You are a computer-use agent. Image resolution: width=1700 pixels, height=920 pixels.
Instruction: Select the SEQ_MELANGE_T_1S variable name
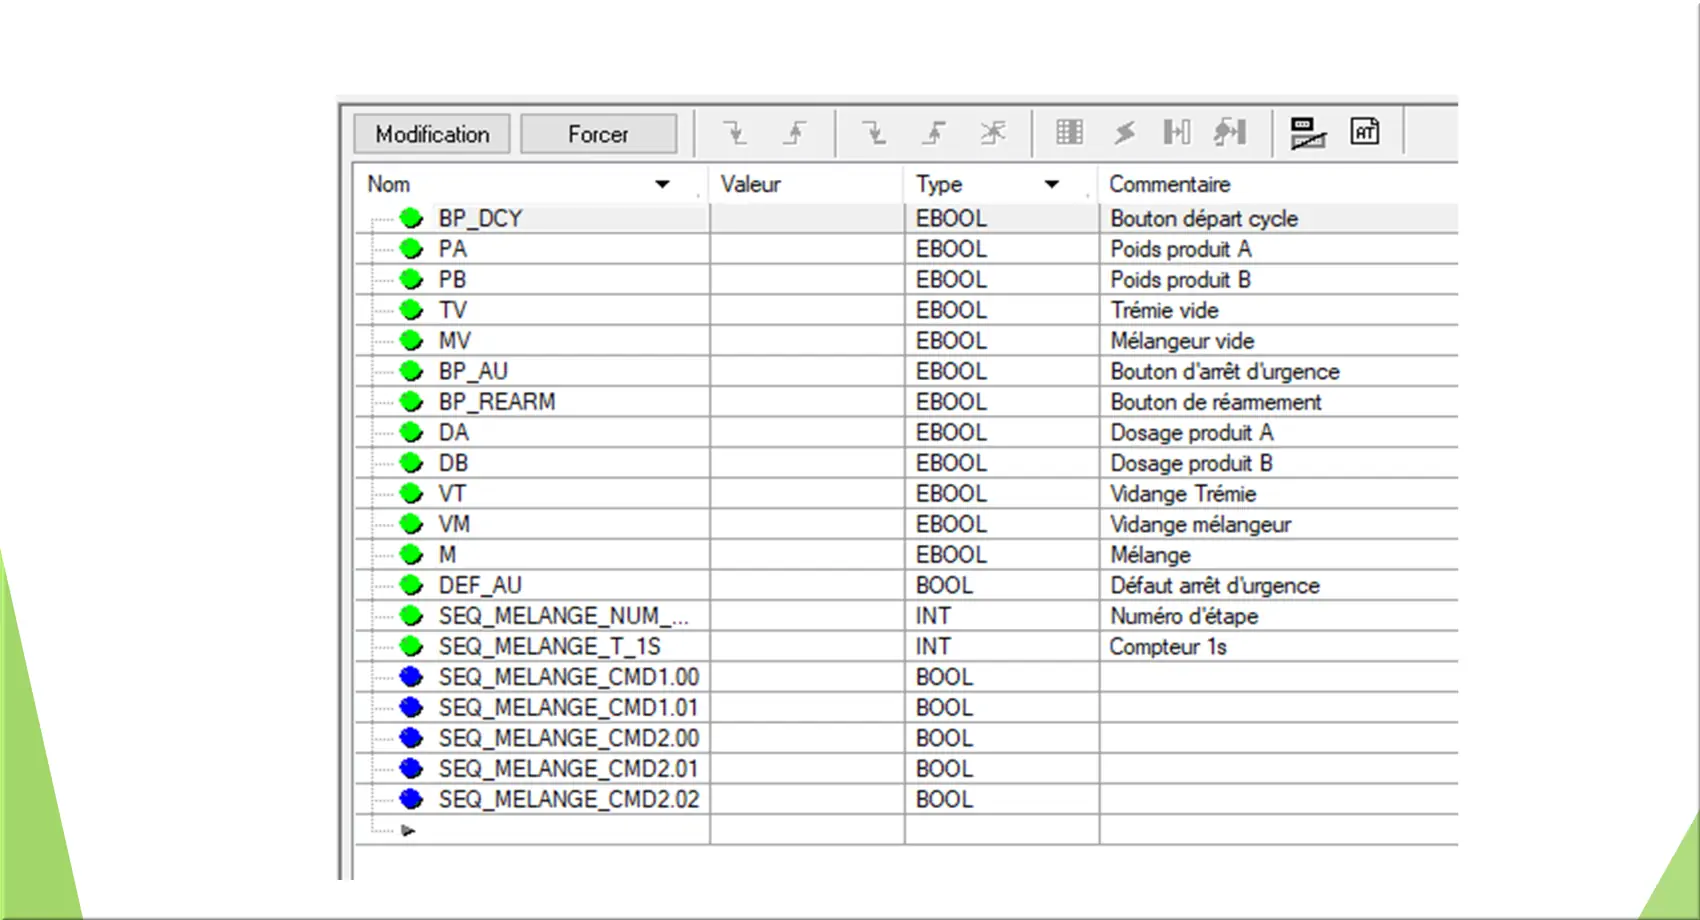[x=549, y=646]
